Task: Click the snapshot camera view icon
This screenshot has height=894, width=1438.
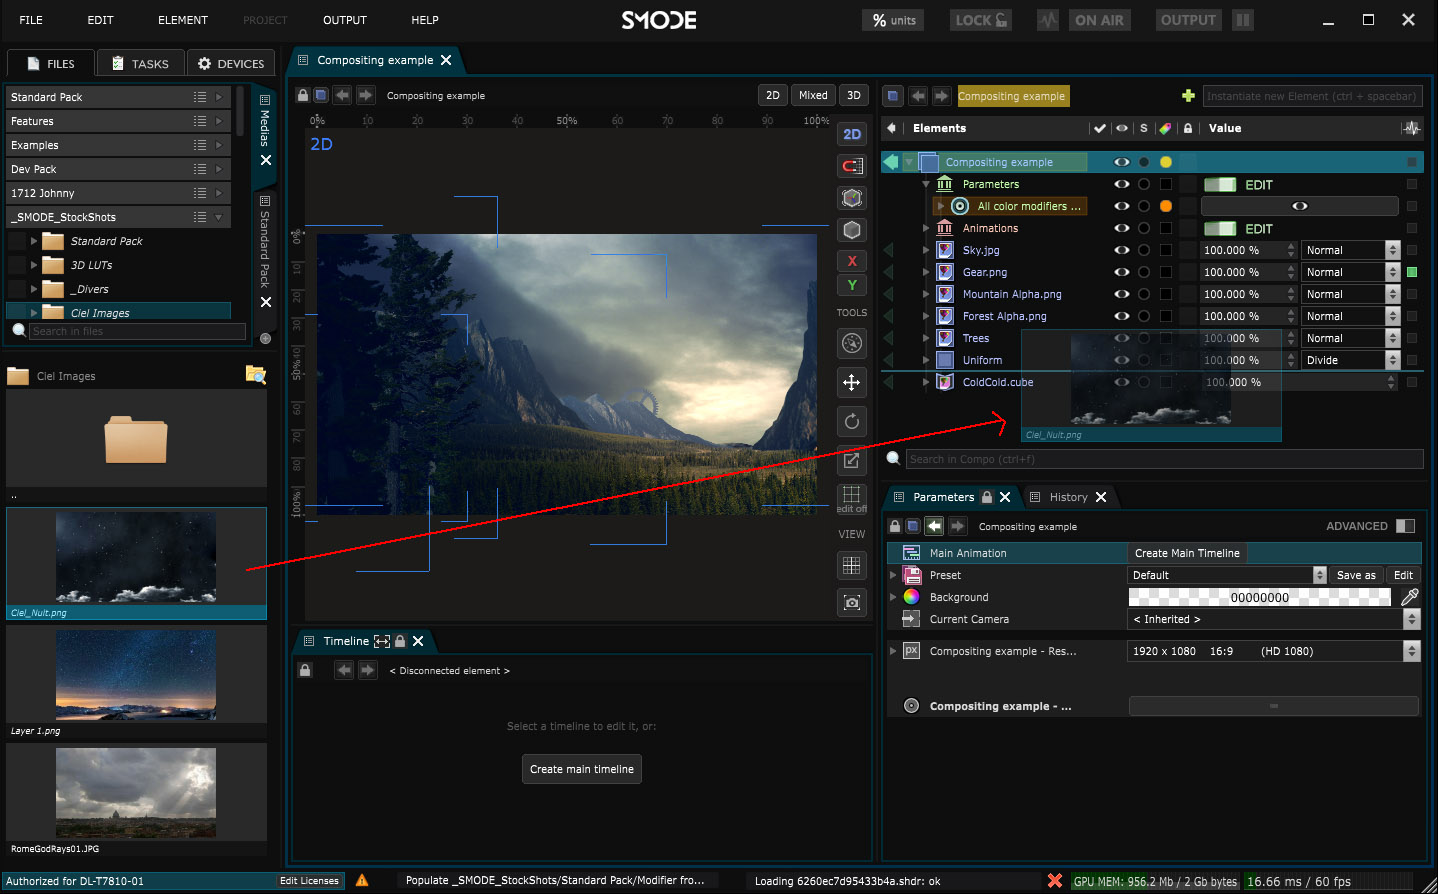Action: [x=852, y=602]
